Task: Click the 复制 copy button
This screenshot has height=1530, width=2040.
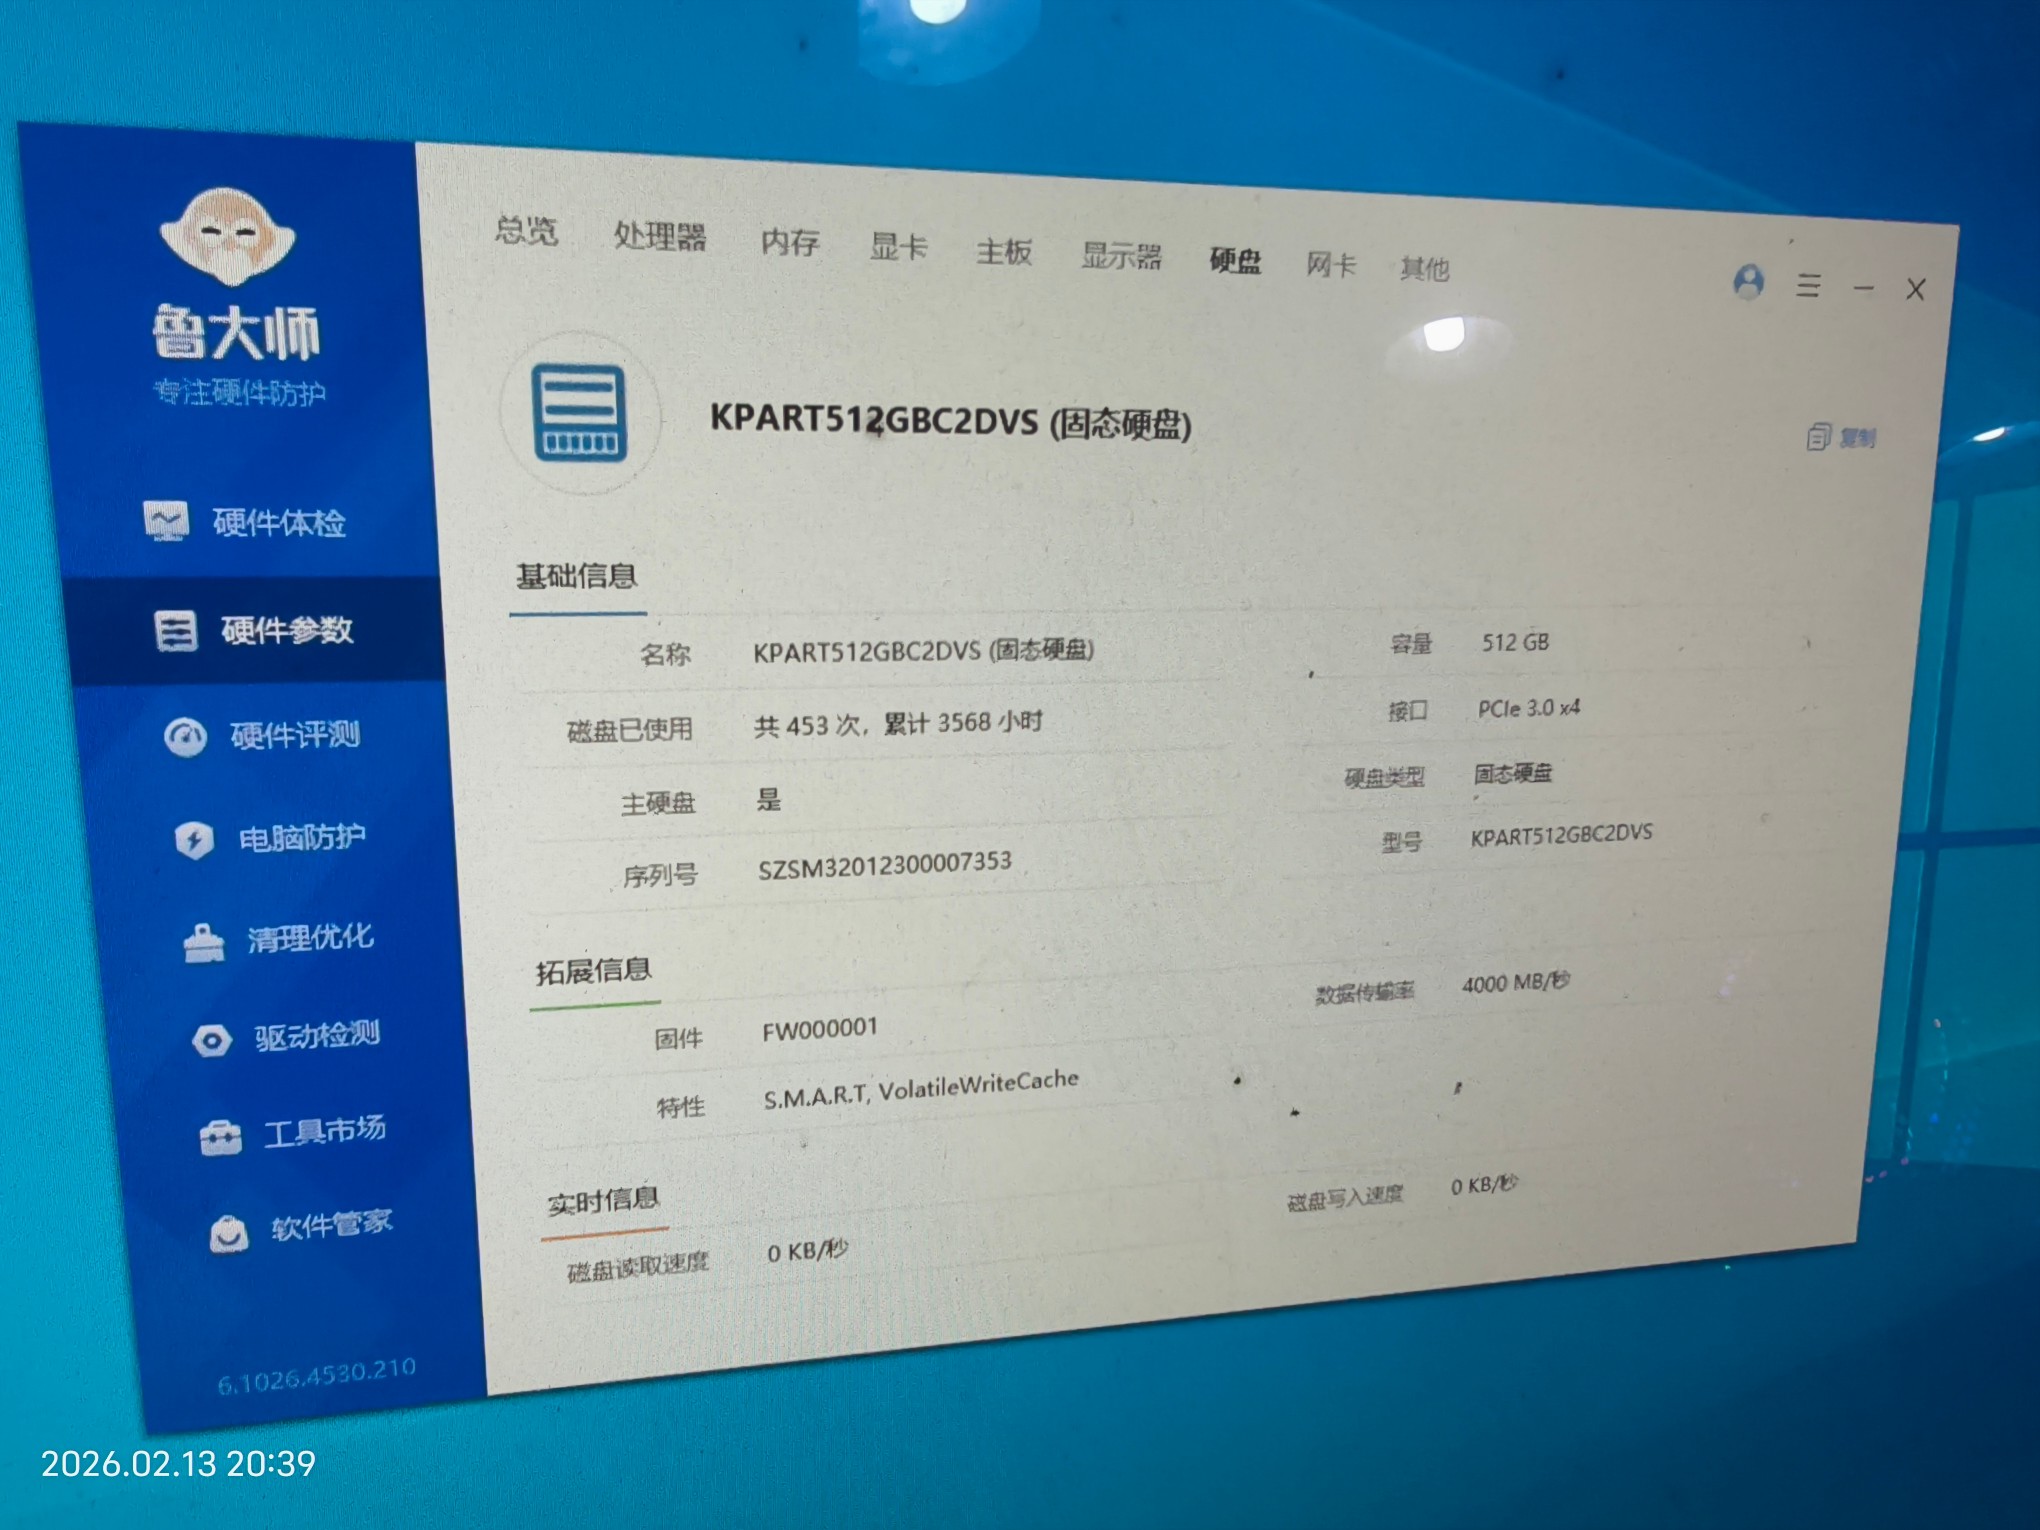Action: 1842,437
